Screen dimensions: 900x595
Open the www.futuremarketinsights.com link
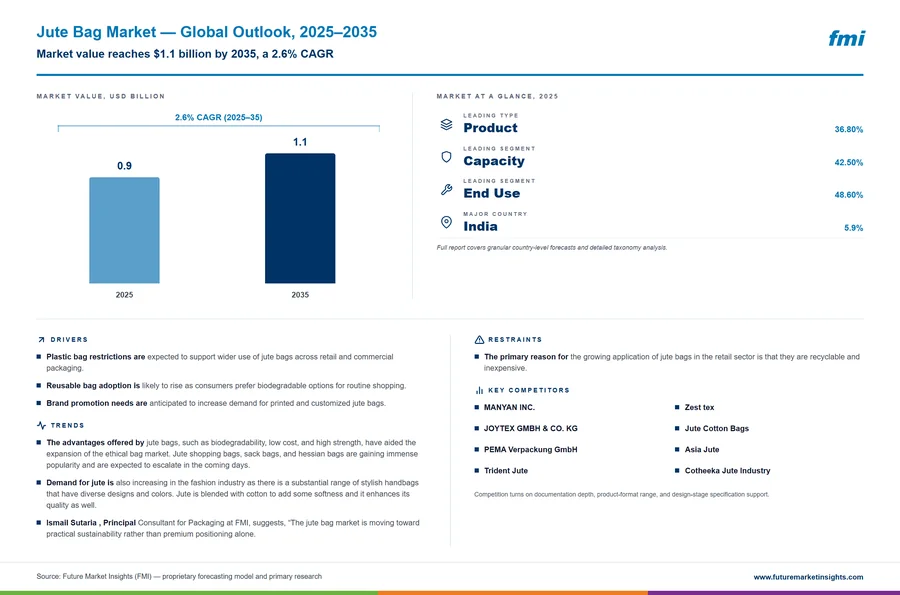tap(808, 577)
